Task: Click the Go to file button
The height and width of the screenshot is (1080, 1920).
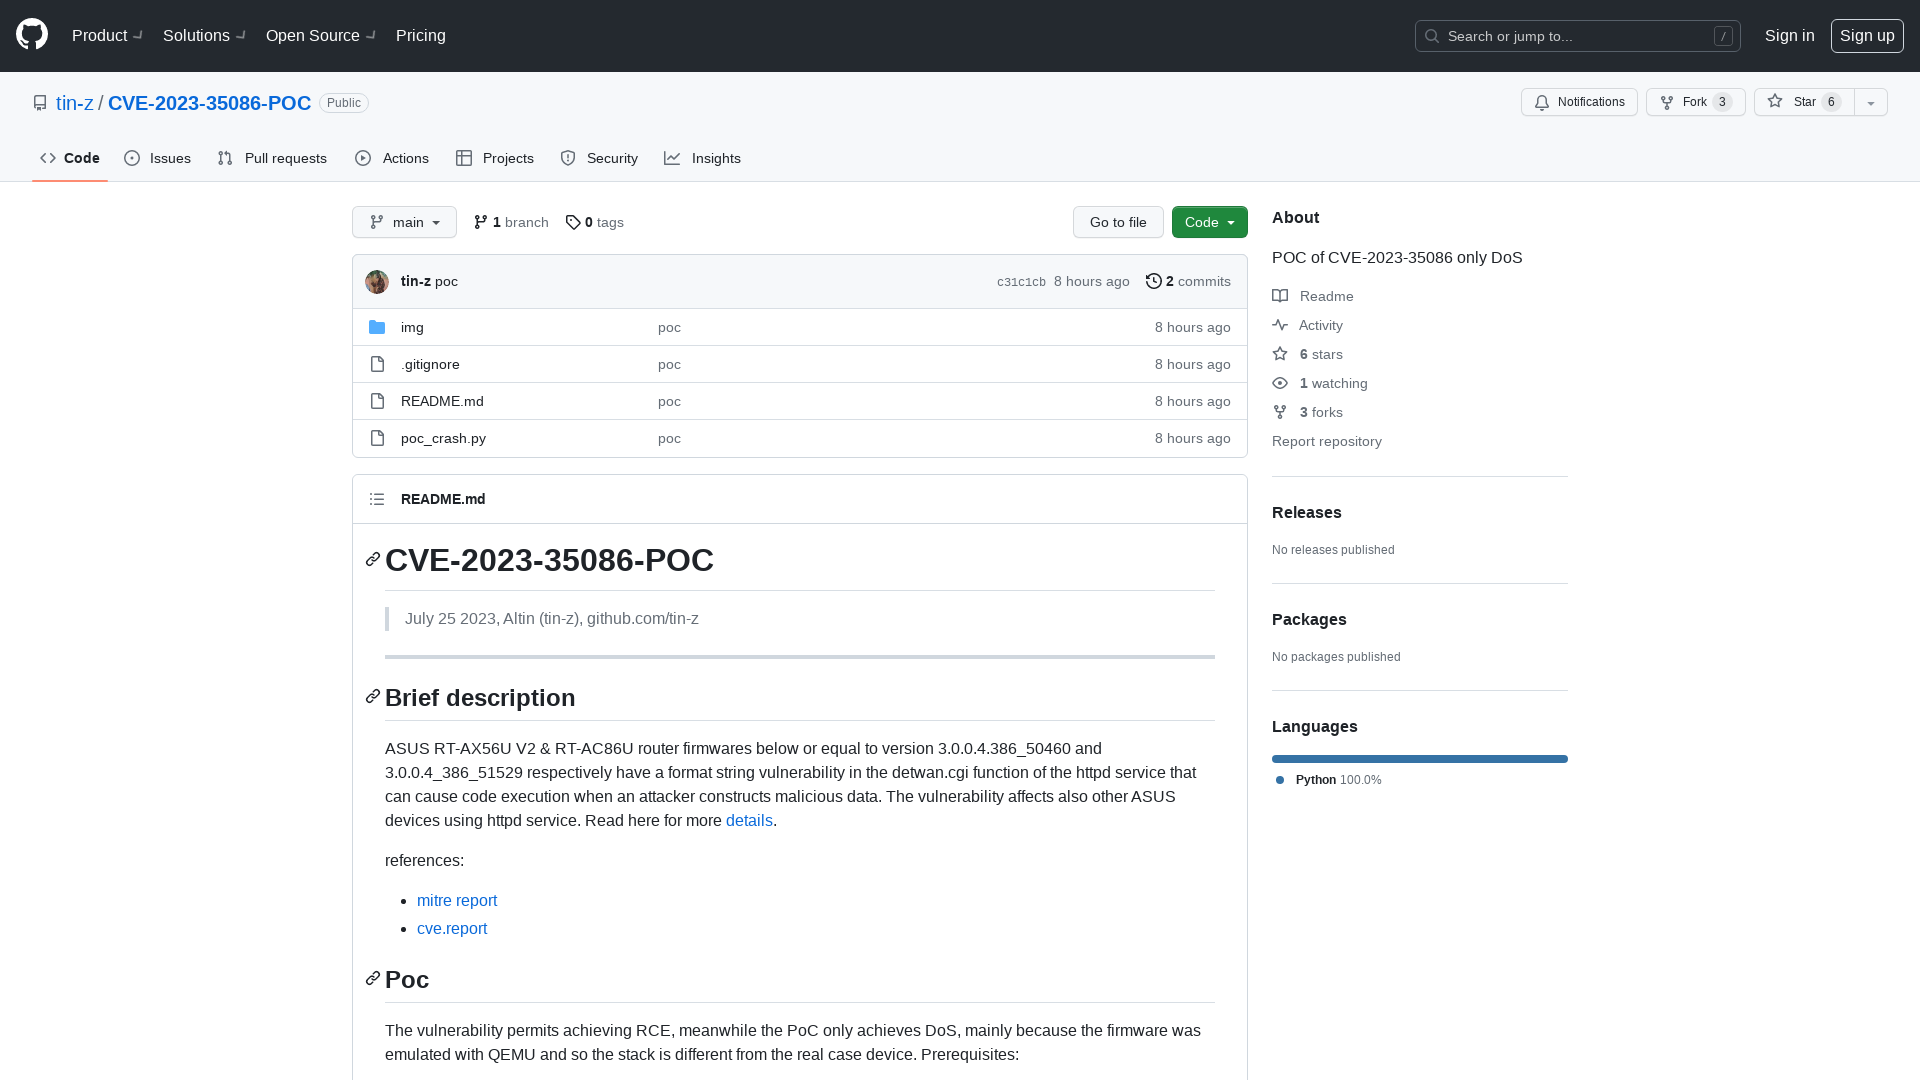Action: 1117,220
